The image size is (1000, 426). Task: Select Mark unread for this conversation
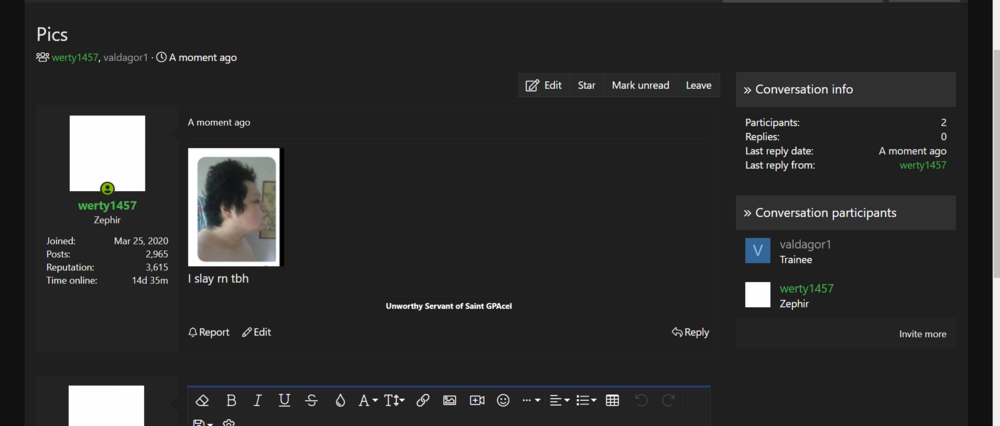point(640,86)
